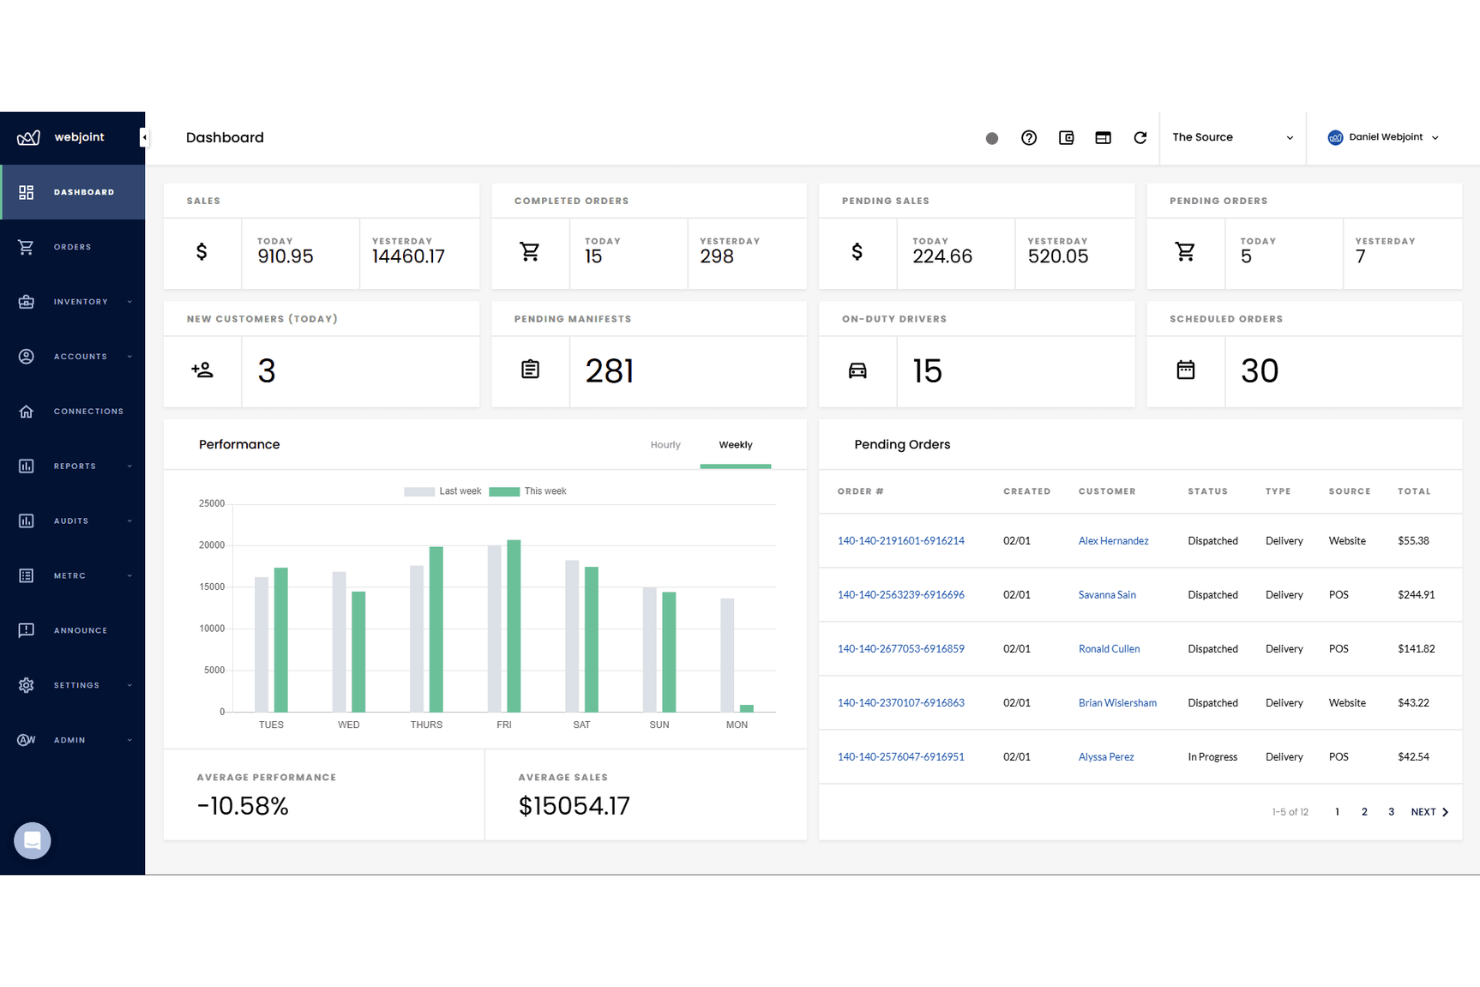Image resolution: width=1480 pixels, height=987 pixels.
Task: Click the $244.91 total cell
Action: 1416,595
